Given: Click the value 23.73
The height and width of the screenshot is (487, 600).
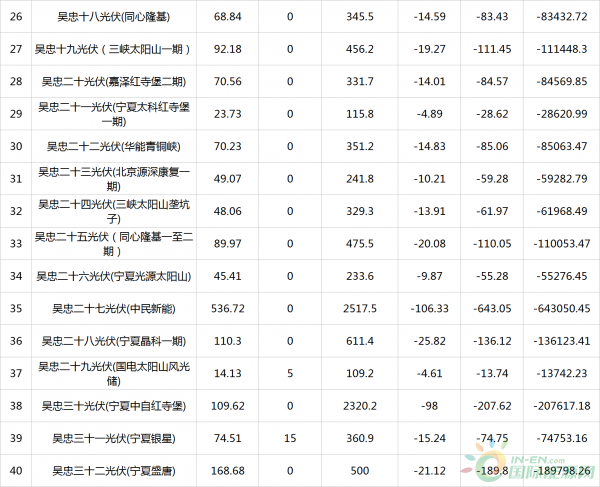Looking at the screenshot, I should (x=228, y=114).
